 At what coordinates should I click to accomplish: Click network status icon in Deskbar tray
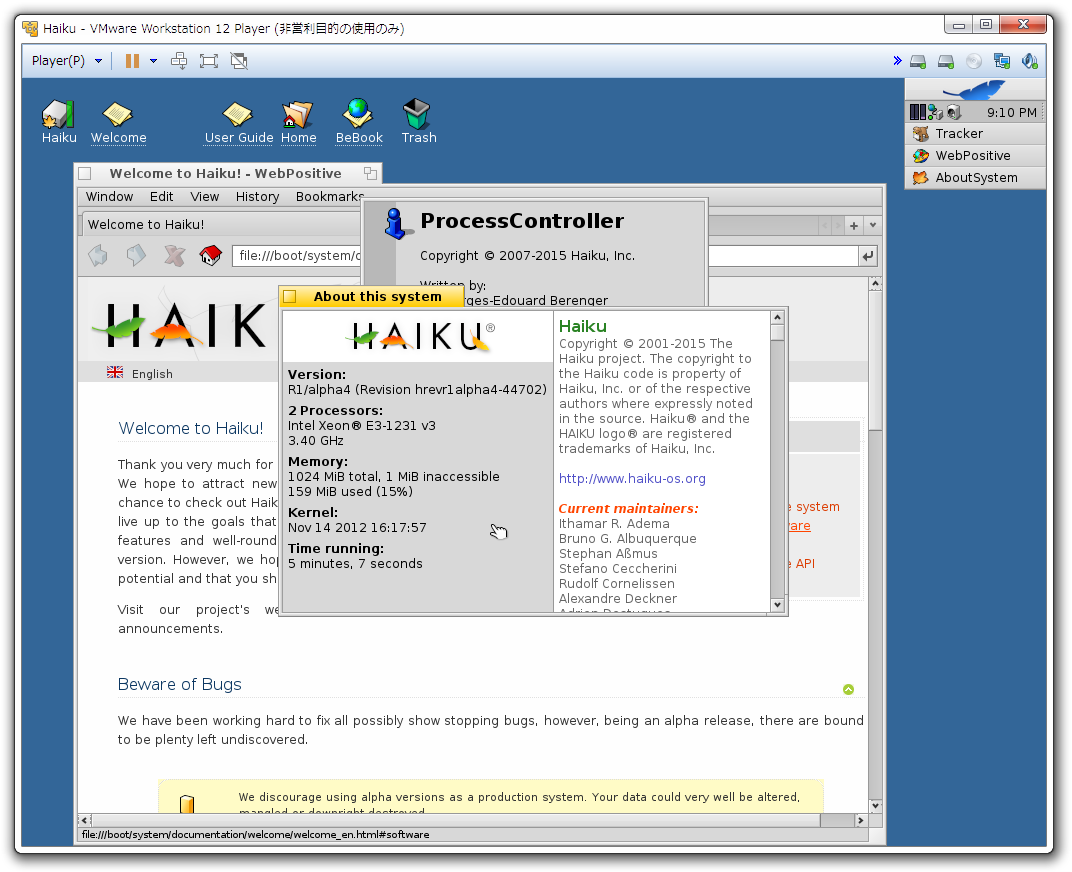click(935, 112)
